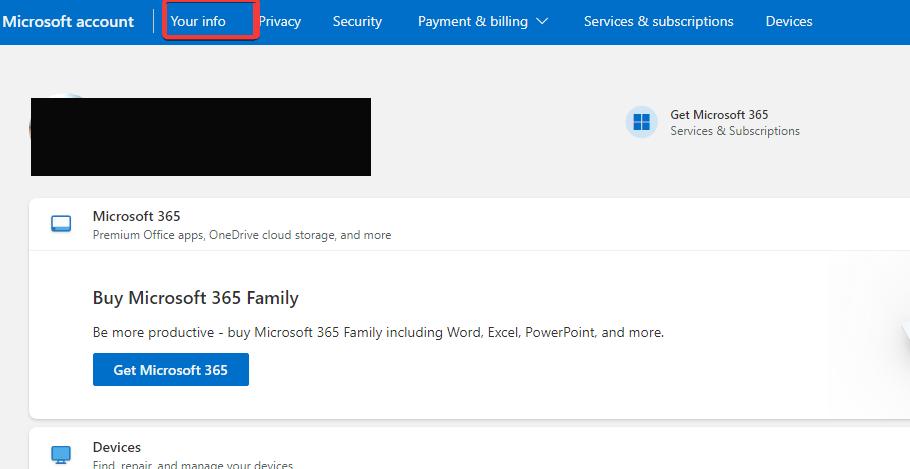Screen dimensions: 910x469
Task: Click the Be more productive description text
Action: click(378, 333)
